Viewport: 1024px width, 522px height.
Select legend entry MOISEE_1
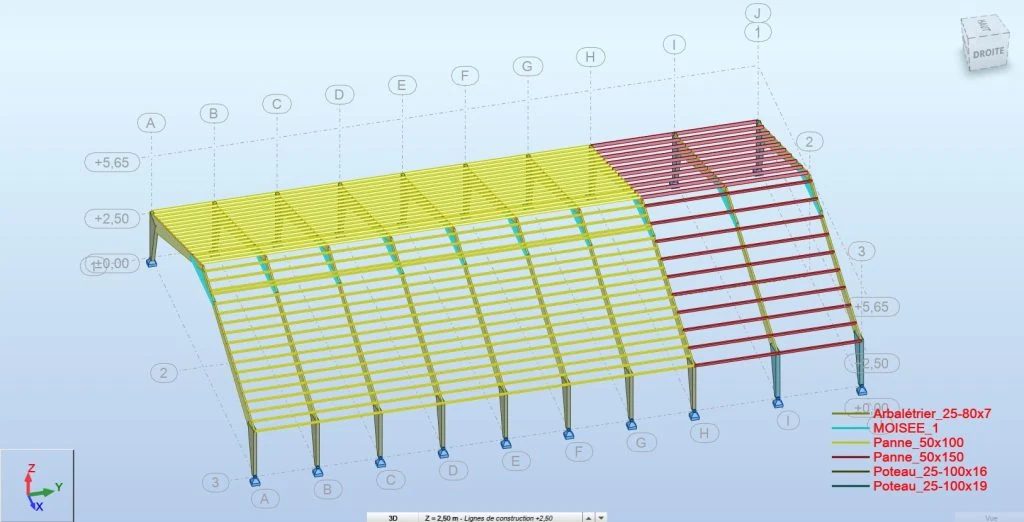(908, 428)
